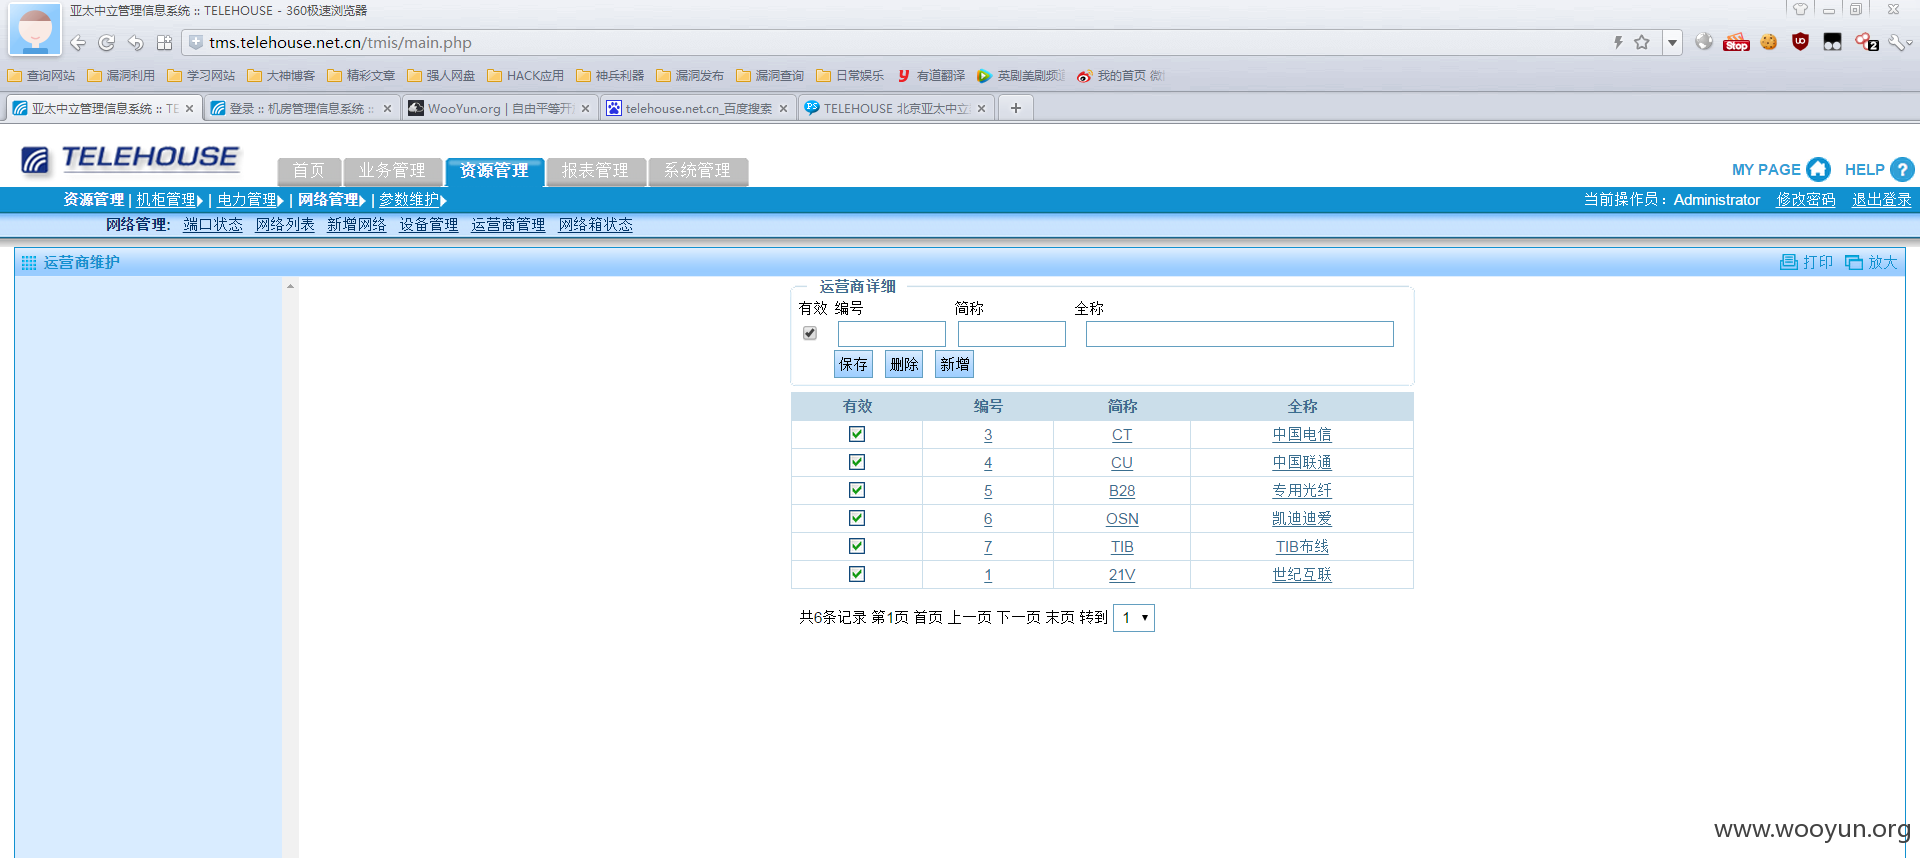Toggle 有效 checkbox for 中国电信 row
The image size is (1920, 858).
(x=857, y=434)
